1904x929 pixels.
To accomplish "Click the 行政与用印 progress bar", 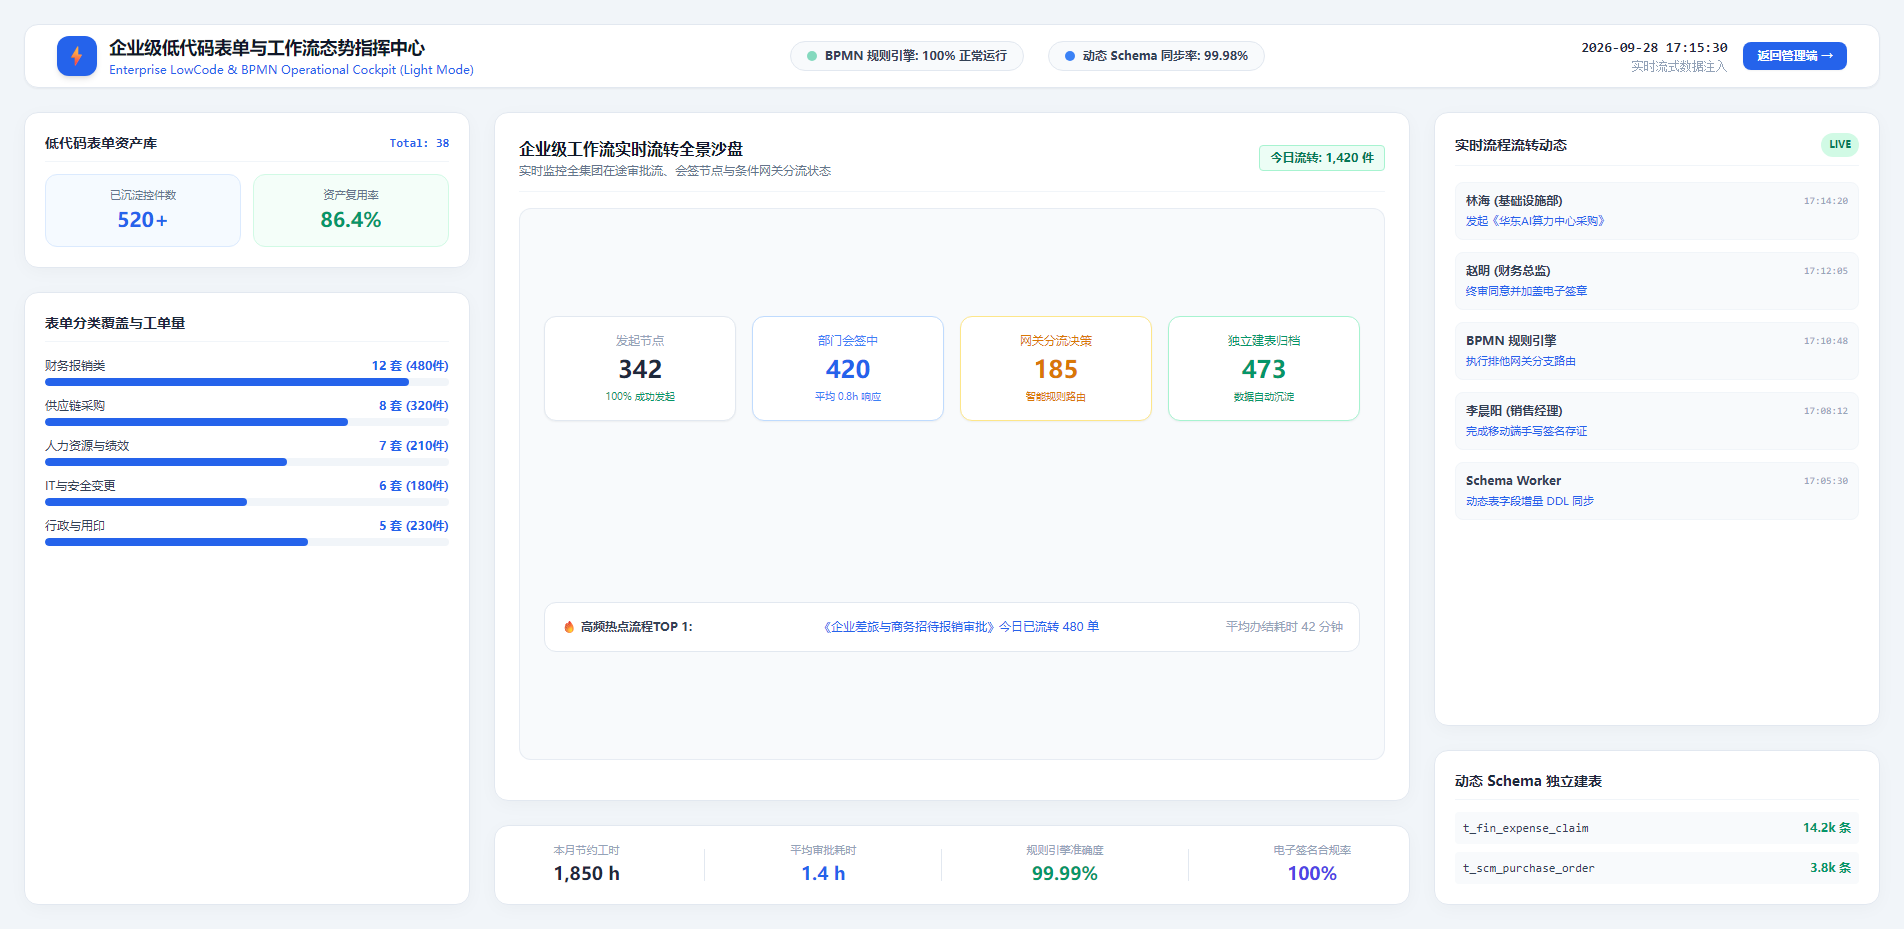I will [x=247, y=542].
